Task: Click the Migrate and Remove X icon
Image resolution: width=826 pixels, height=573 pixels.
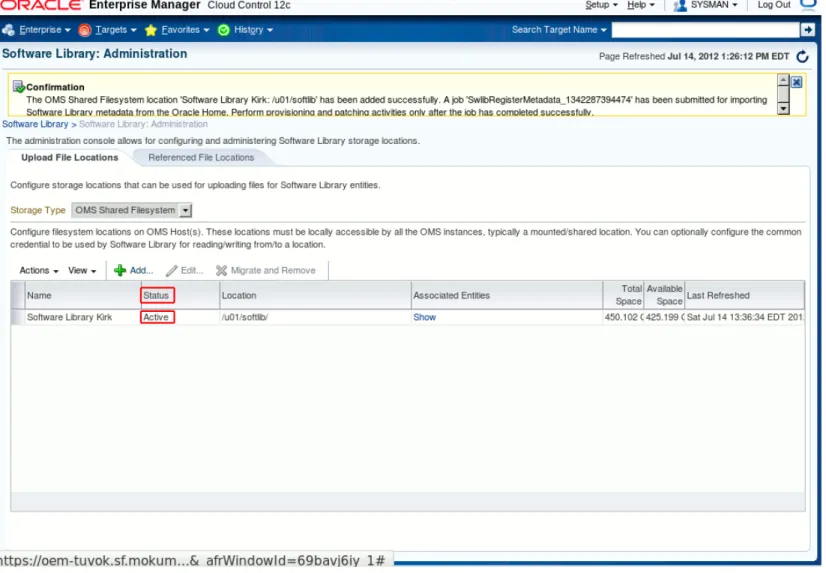Action: 222,271
